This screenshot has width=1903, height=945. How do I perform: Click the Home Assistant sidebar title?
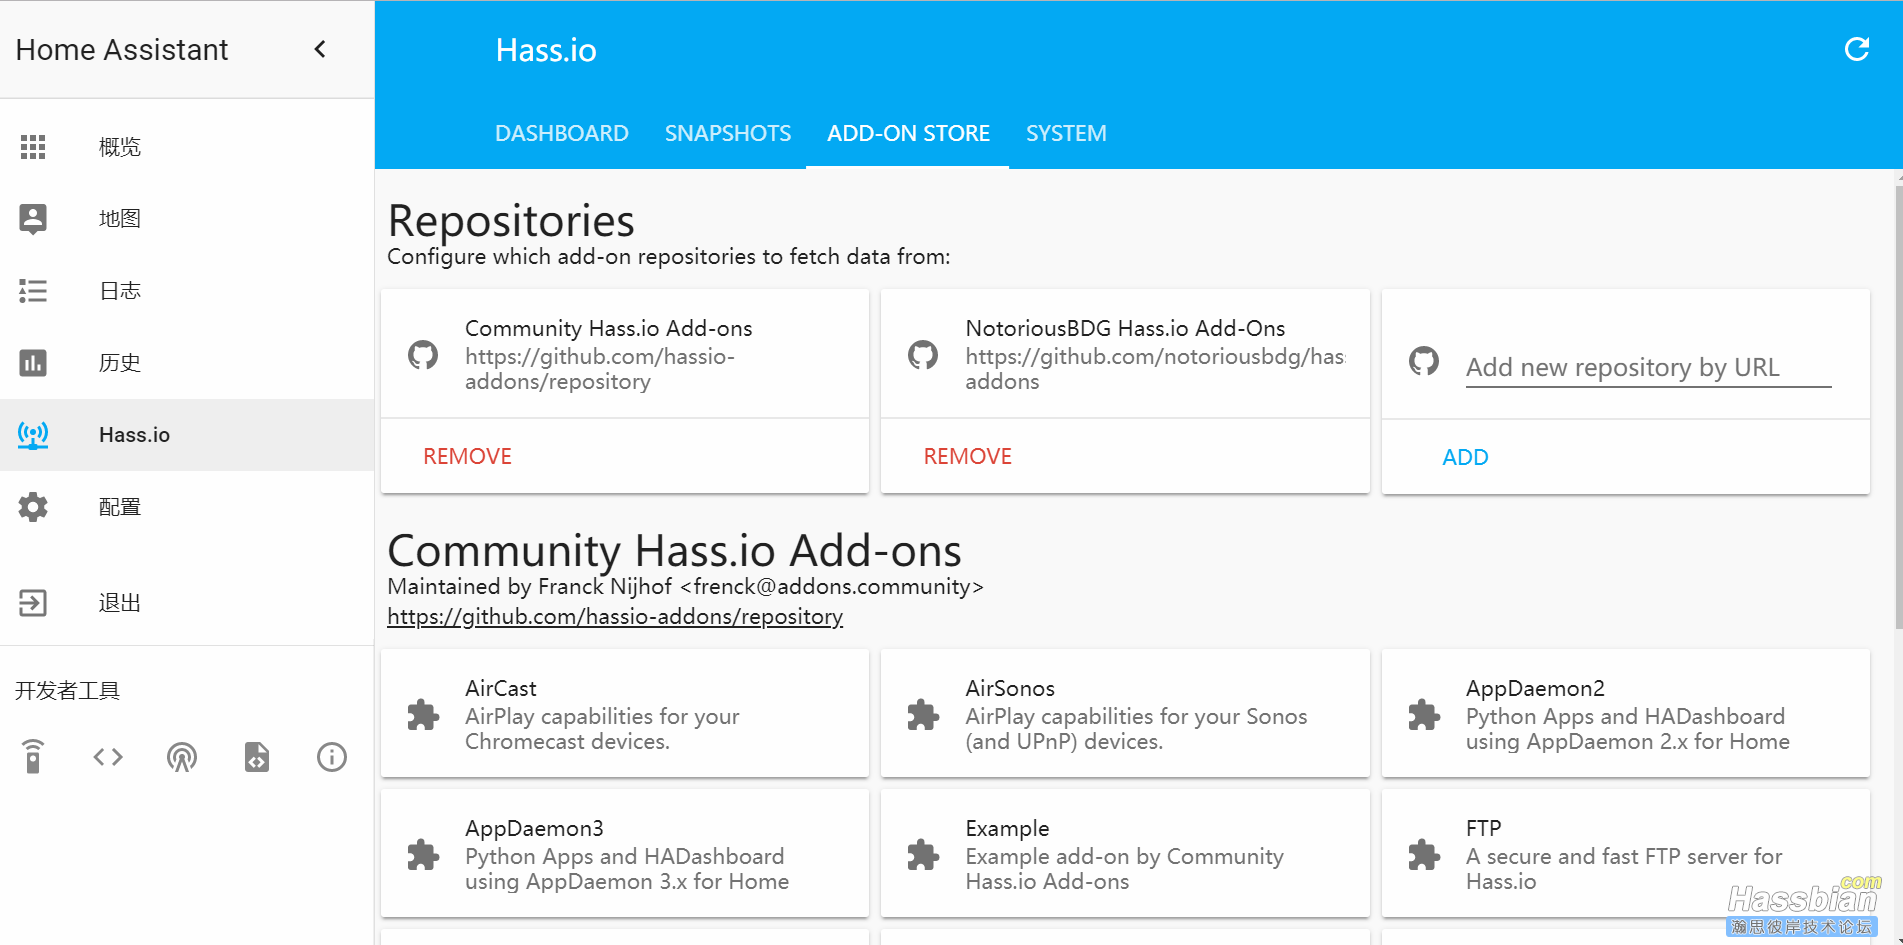coord(122,49)
